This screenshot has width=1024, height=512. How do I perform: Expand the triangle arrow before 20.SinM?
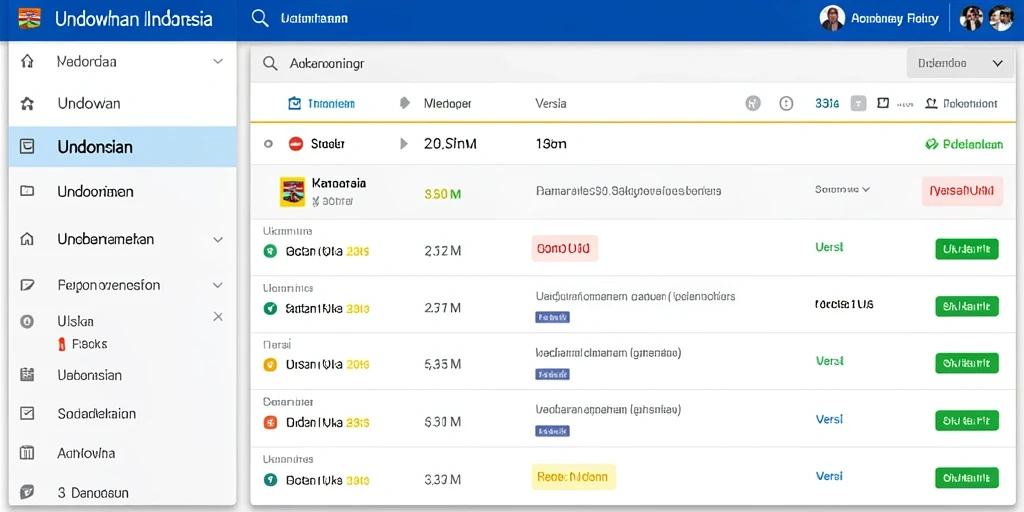pos(404,144)
